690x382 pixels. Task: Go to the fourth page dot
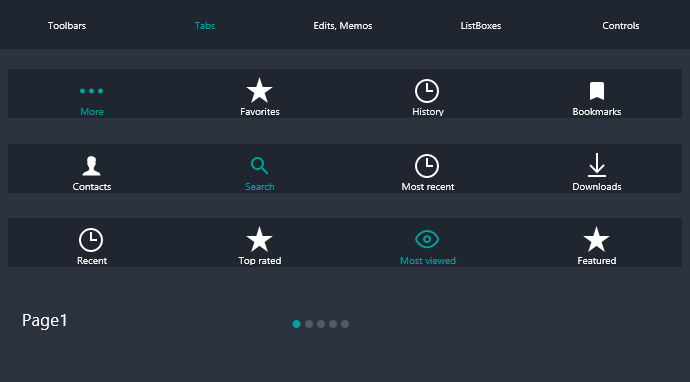click(x=333, y=324)
